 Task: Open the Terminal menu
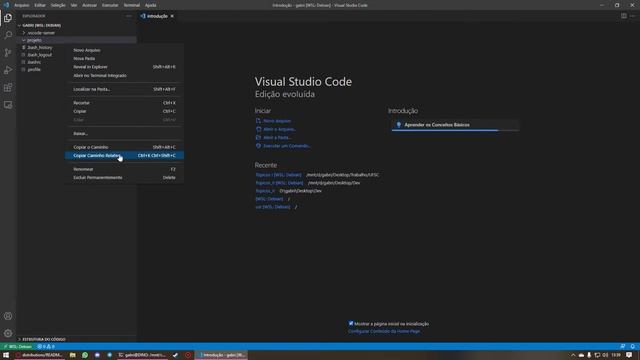131,5
